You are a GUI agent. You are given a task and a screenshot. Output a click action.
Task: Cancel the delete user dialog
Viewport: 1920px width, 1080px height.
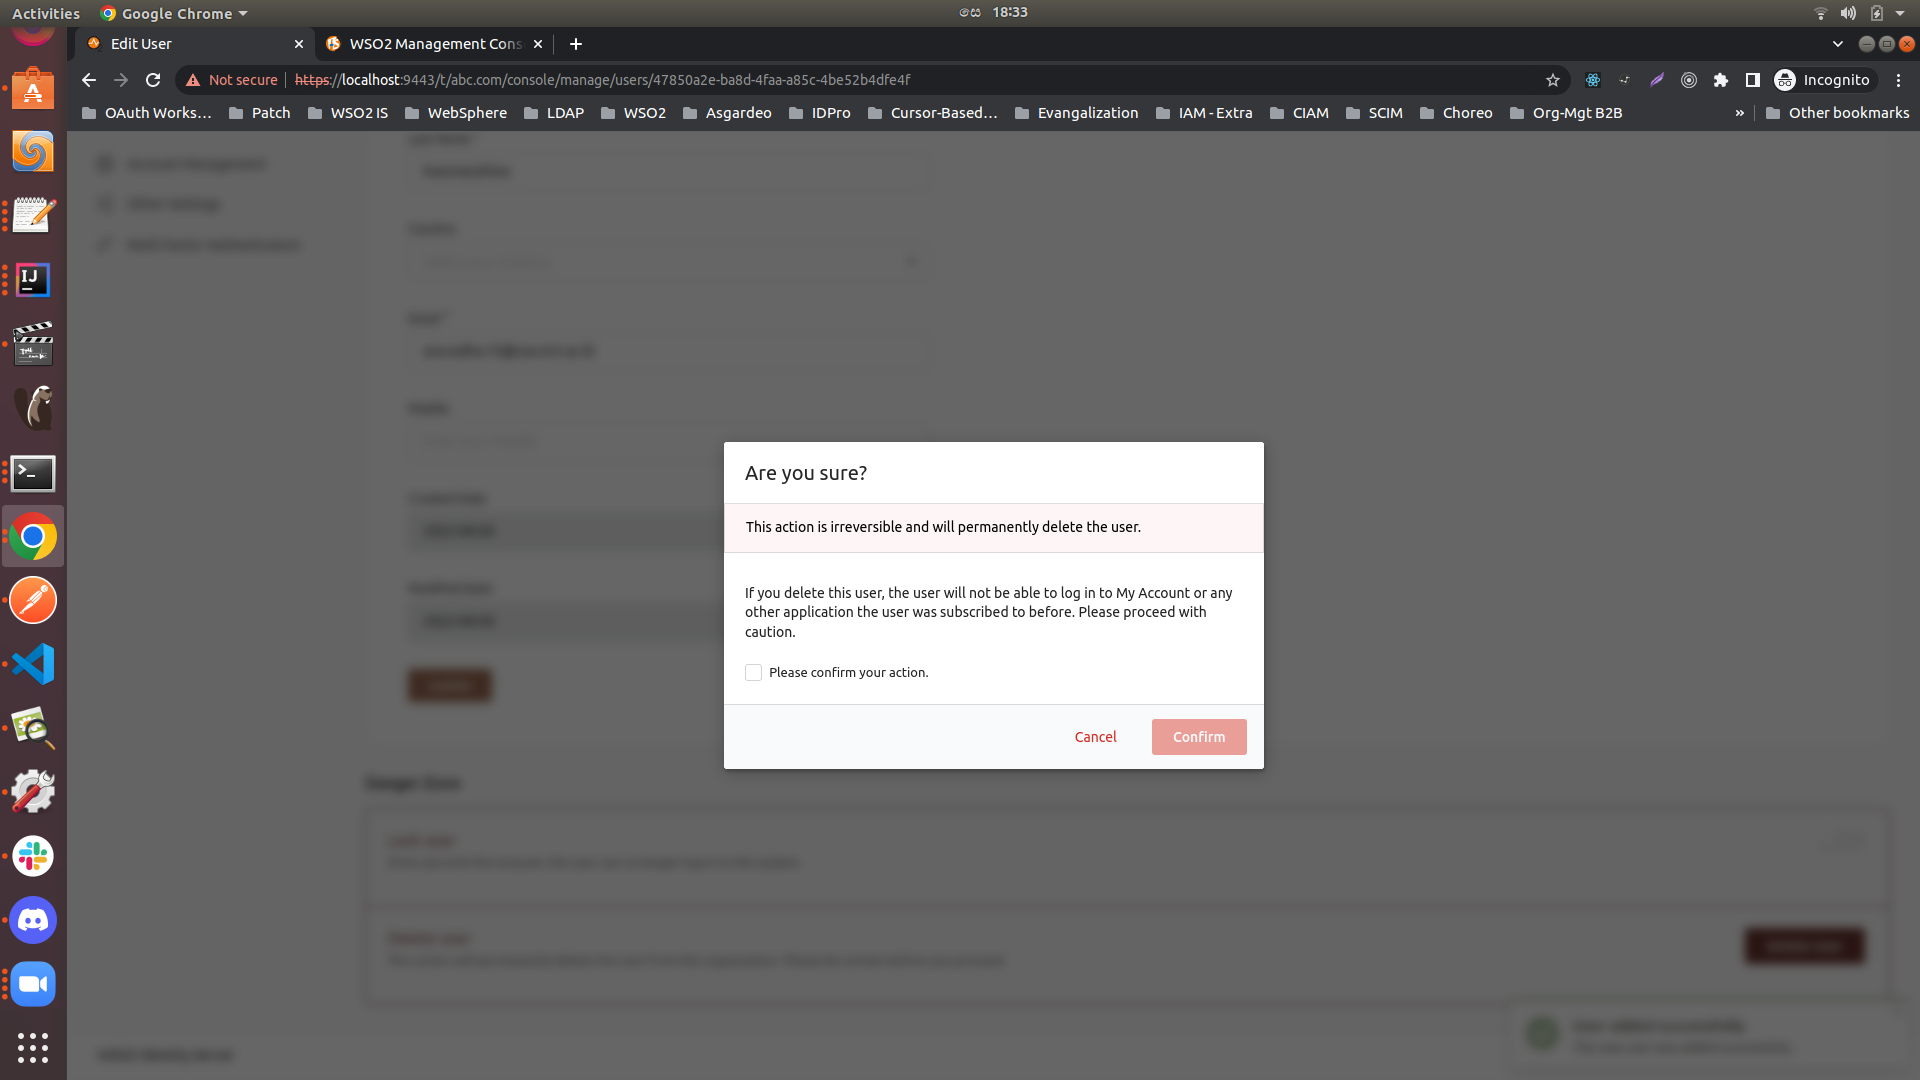click(1095, 736)
